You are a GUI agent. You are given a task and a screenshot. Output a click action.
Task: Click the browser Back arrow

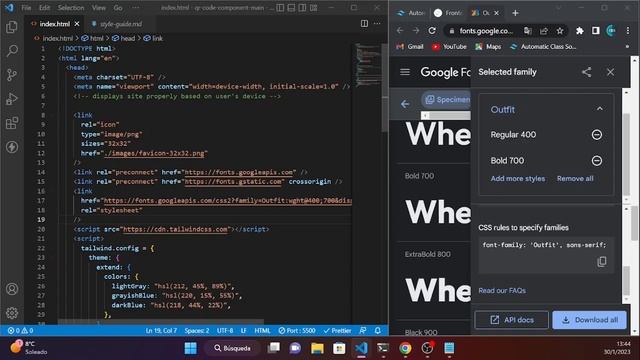click(x=400, y=31)
